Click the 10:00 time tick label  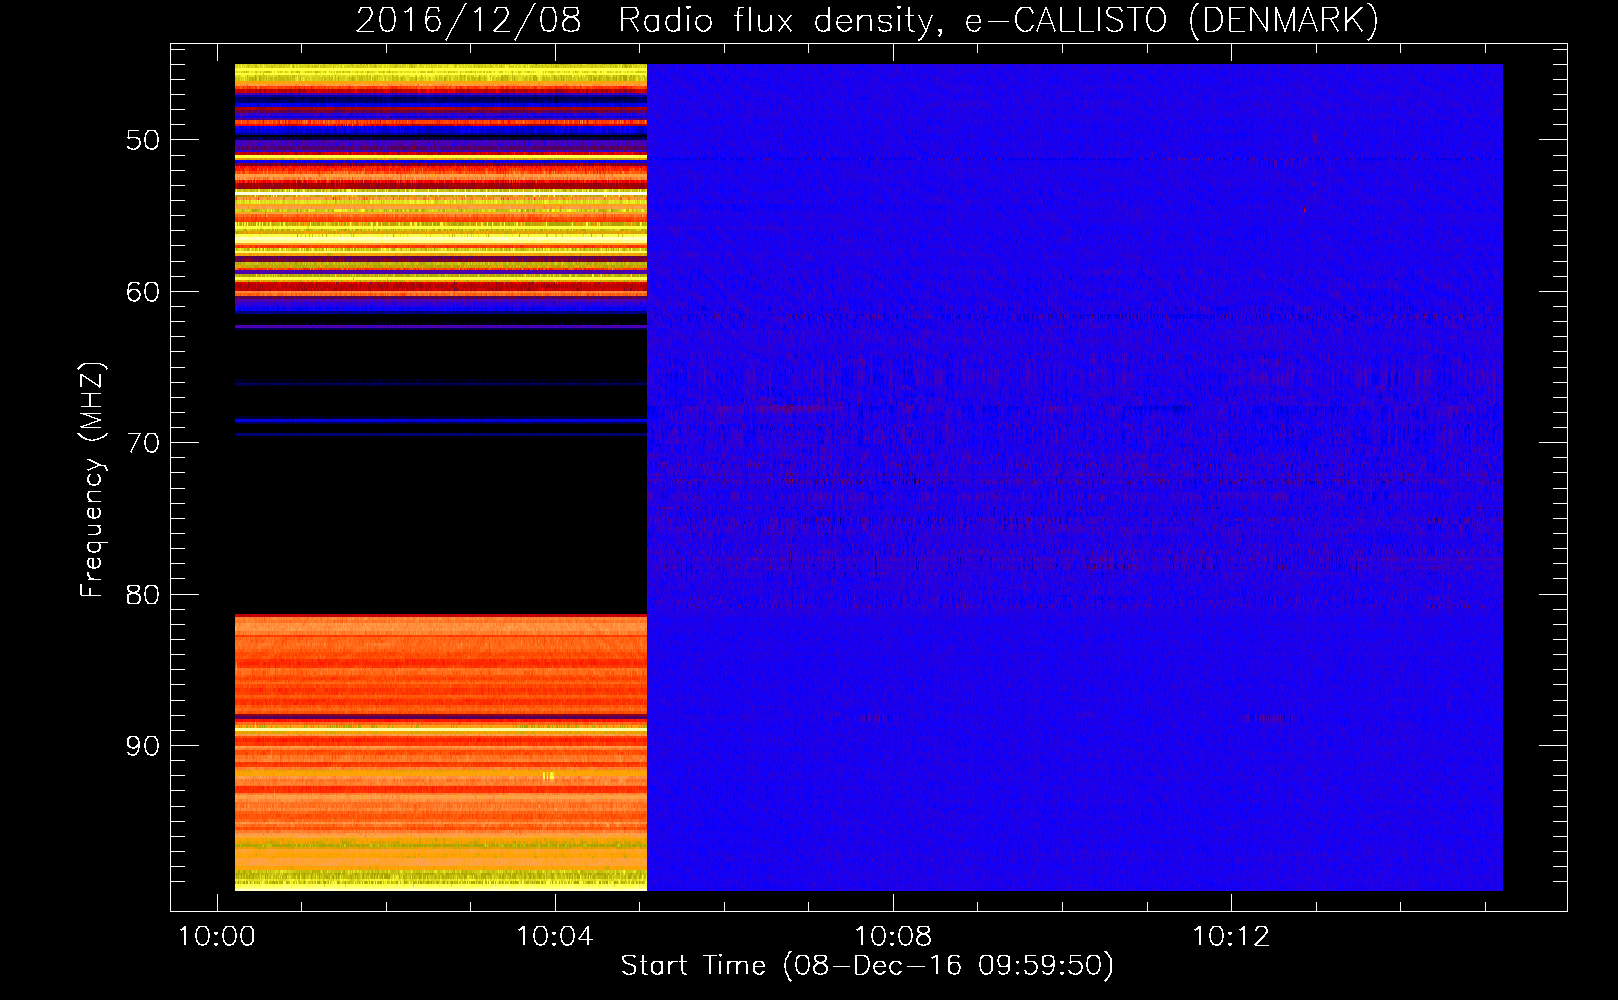tap(217, 937)
